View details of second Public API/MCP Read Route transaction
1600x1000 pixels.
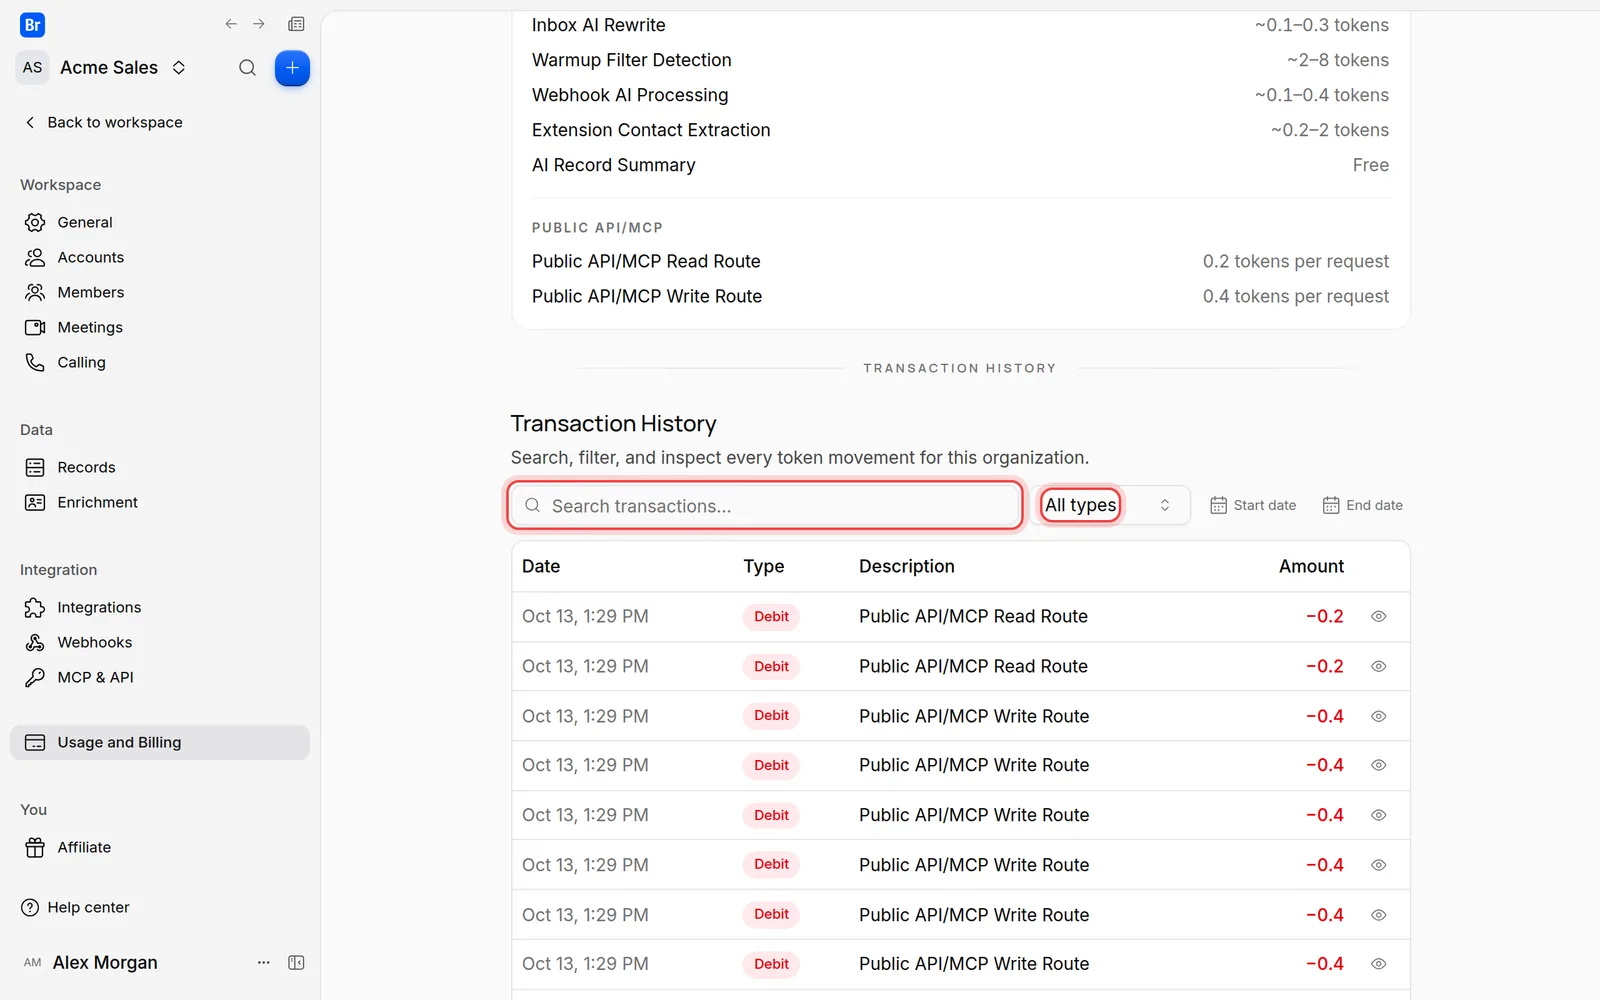(x=1378, y=666)
